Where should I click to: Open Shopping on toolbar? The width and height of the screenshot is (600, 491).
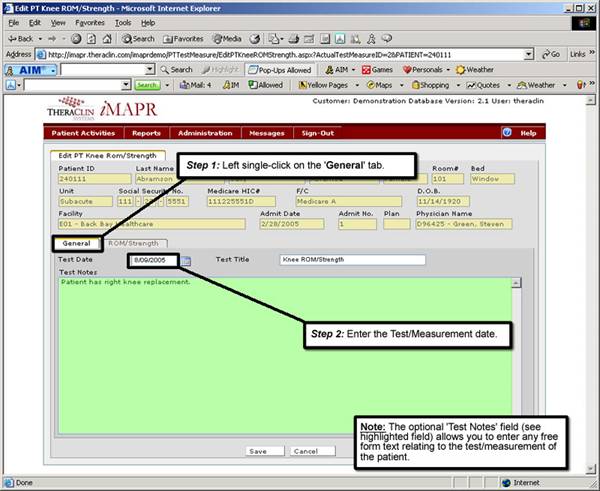pyautogui.click(x=430, y=85)
